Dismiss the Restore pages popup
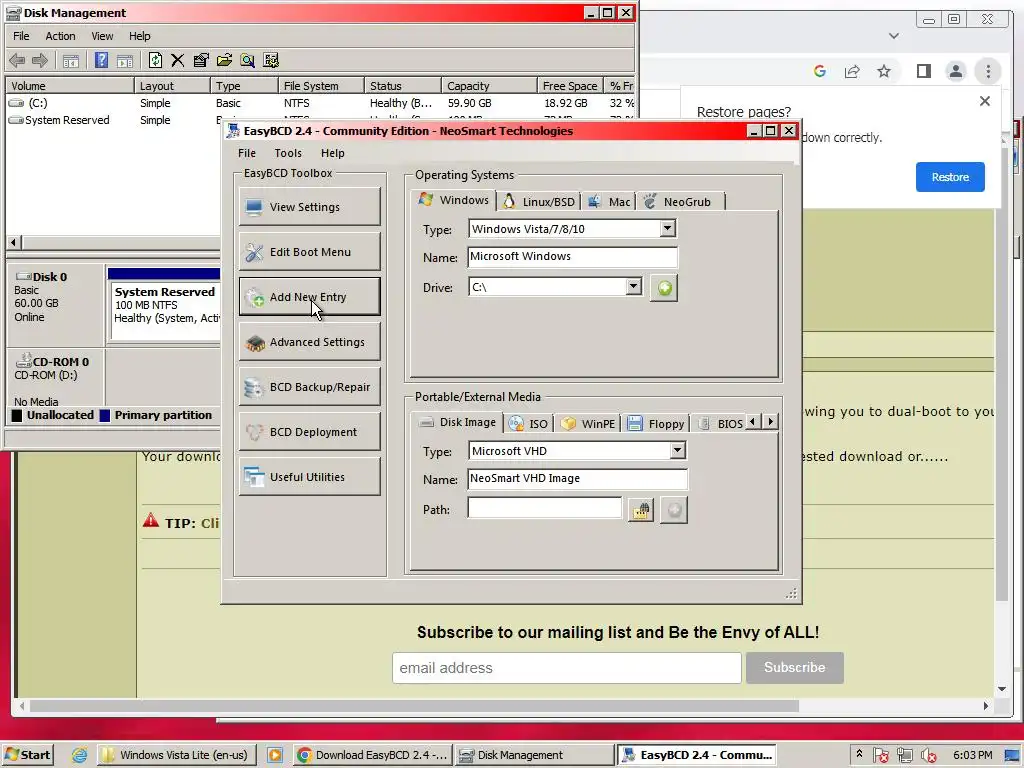Image resolution: width=1024 pixels, height=768 pixels. click(985, 101)
